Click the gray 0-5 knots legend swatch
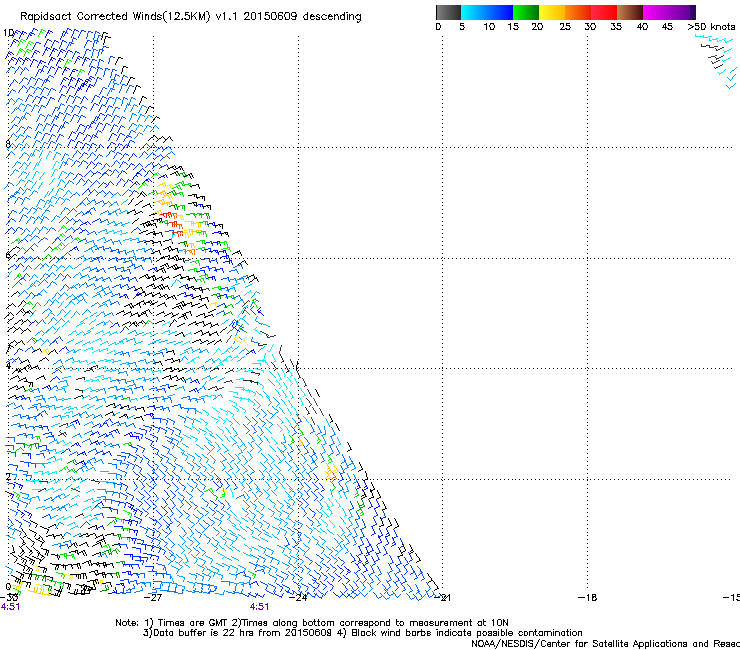Image resolution: width=740 pixels, height=650 pixels. click(448, 12)
